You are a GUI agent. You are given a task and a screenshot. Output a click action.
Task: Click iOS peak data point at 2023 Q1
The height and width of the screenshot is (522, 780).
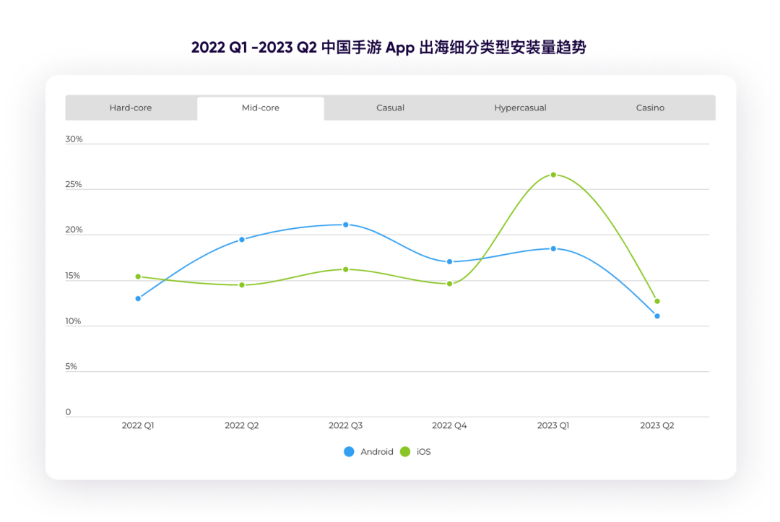[553, 175]
